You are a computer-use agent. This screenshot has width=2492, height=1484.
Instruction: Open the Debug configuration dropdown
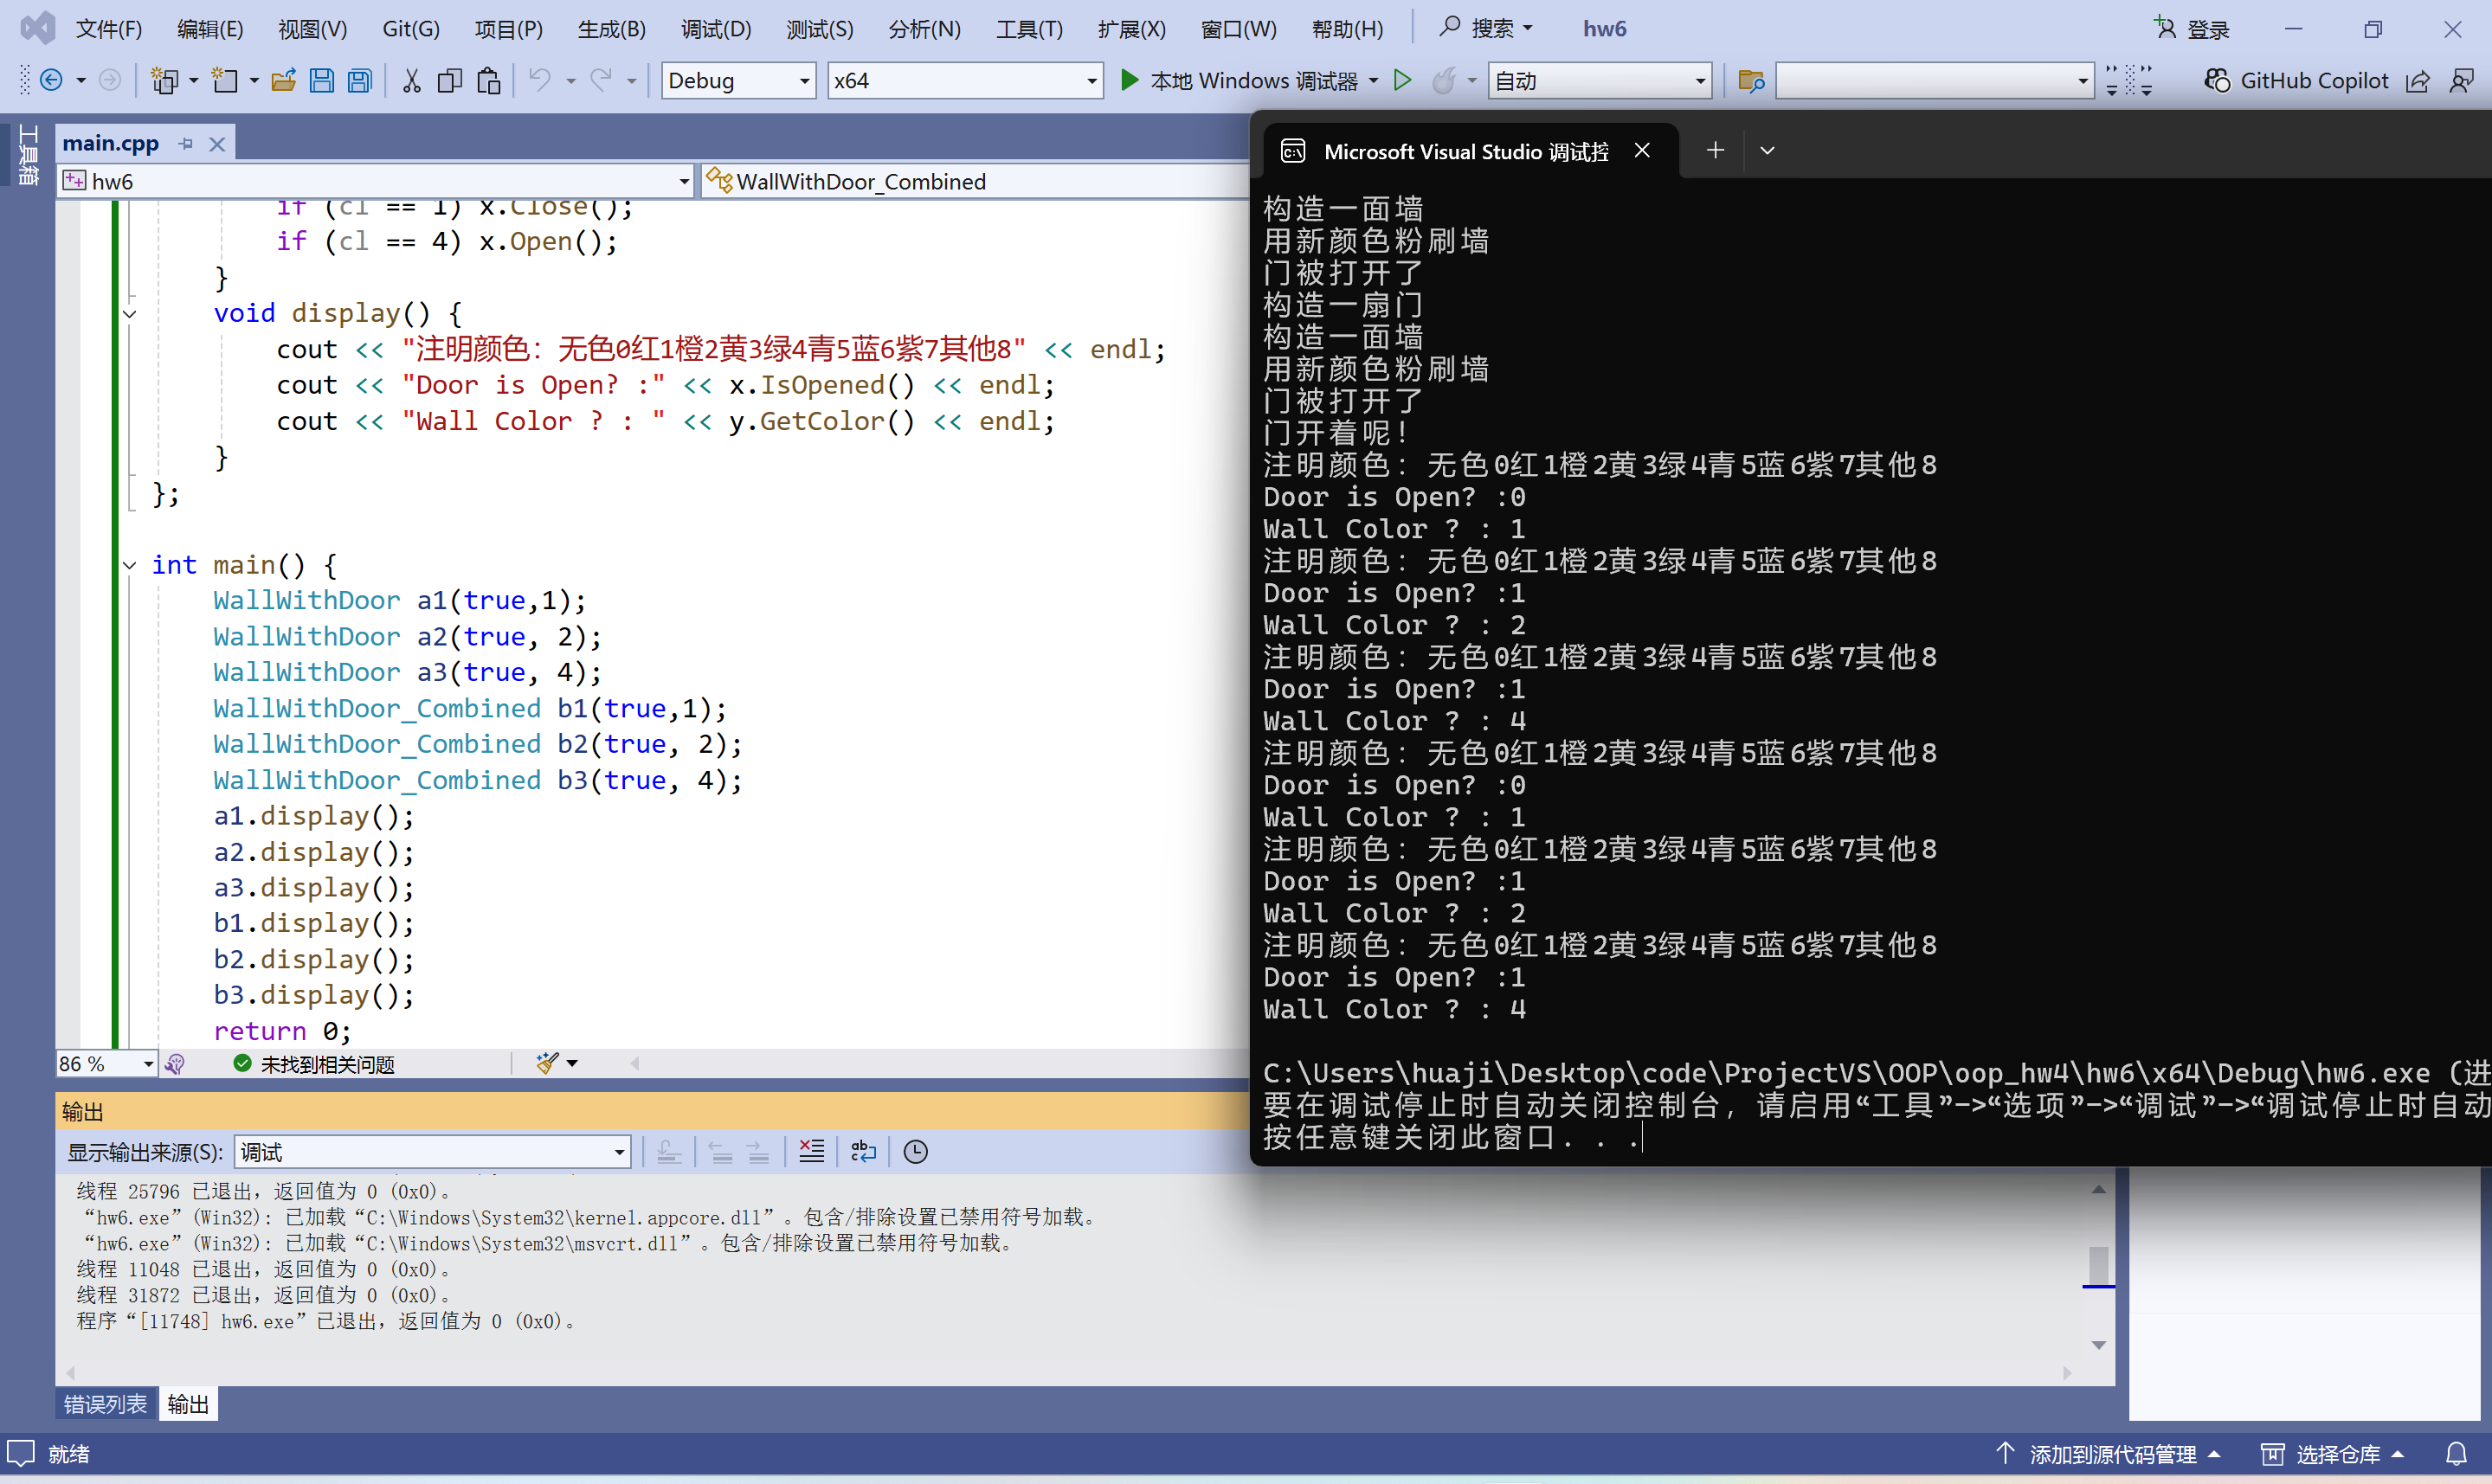(804, 81)
